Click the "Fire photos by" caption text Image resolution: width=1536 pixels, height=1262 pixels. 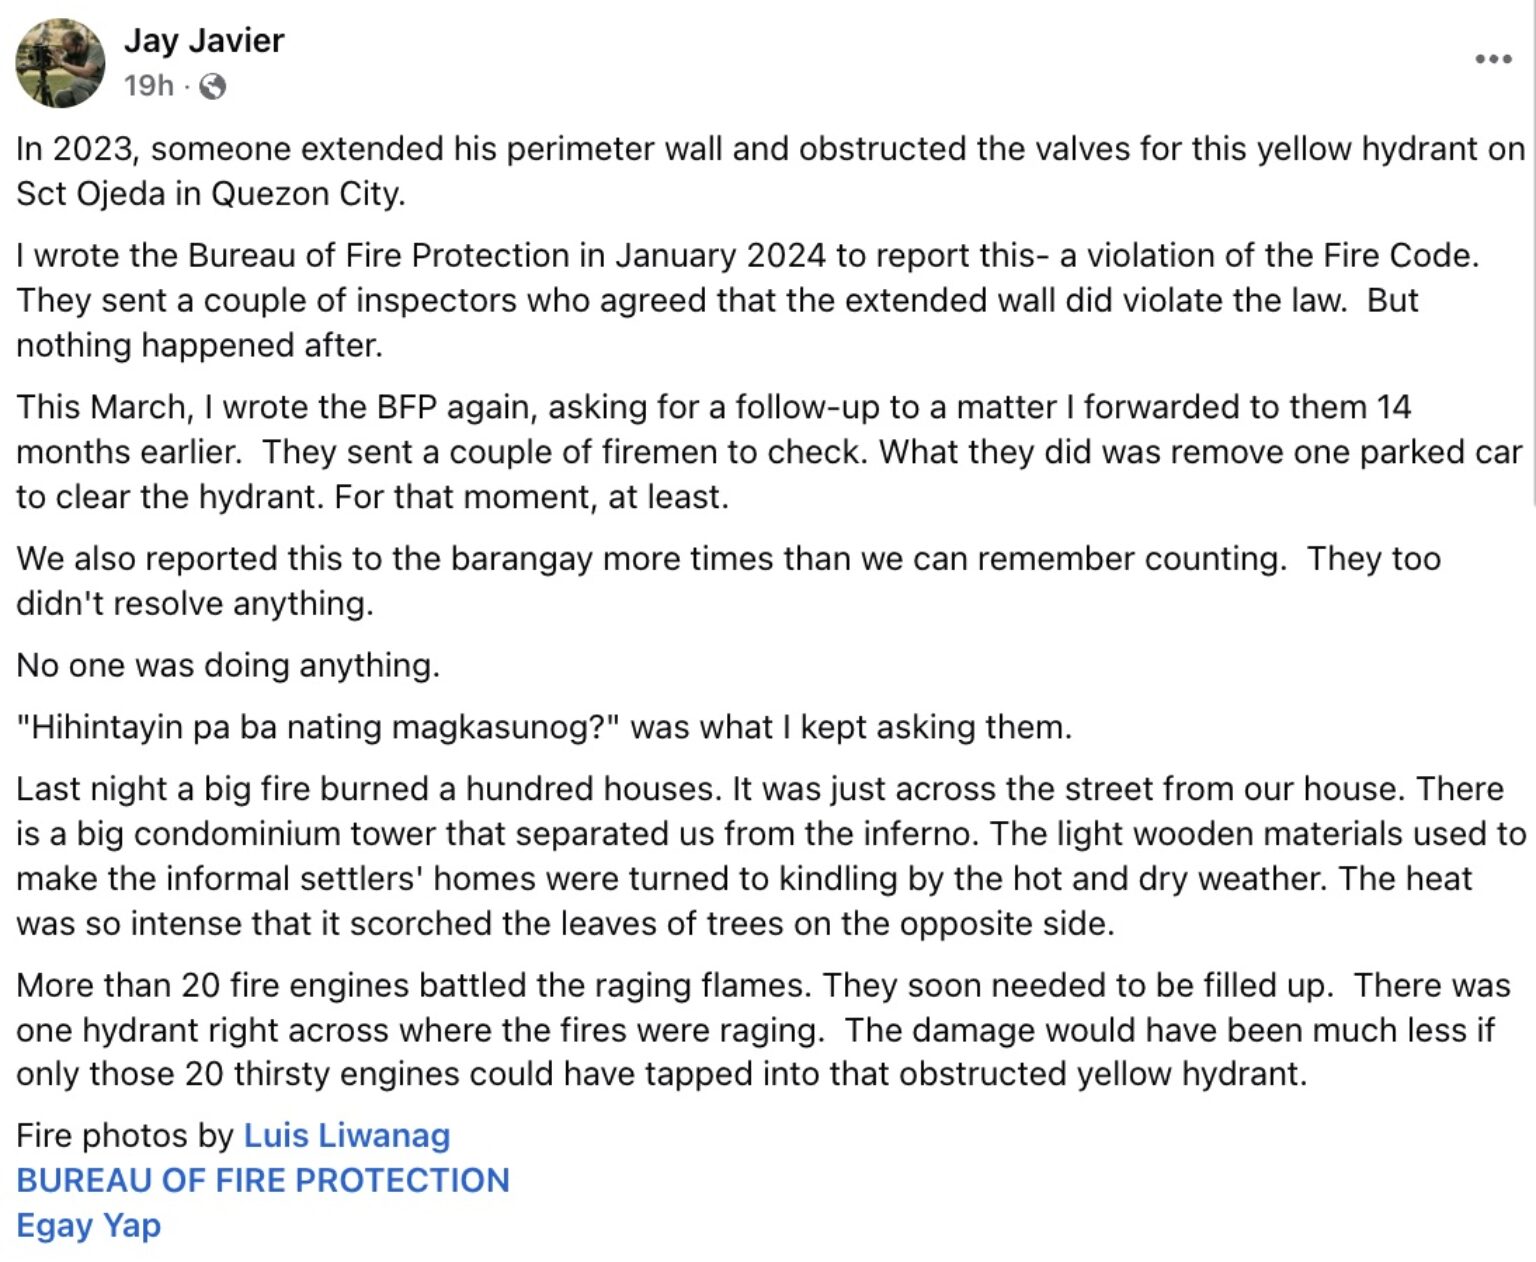tap(124, 1135)
